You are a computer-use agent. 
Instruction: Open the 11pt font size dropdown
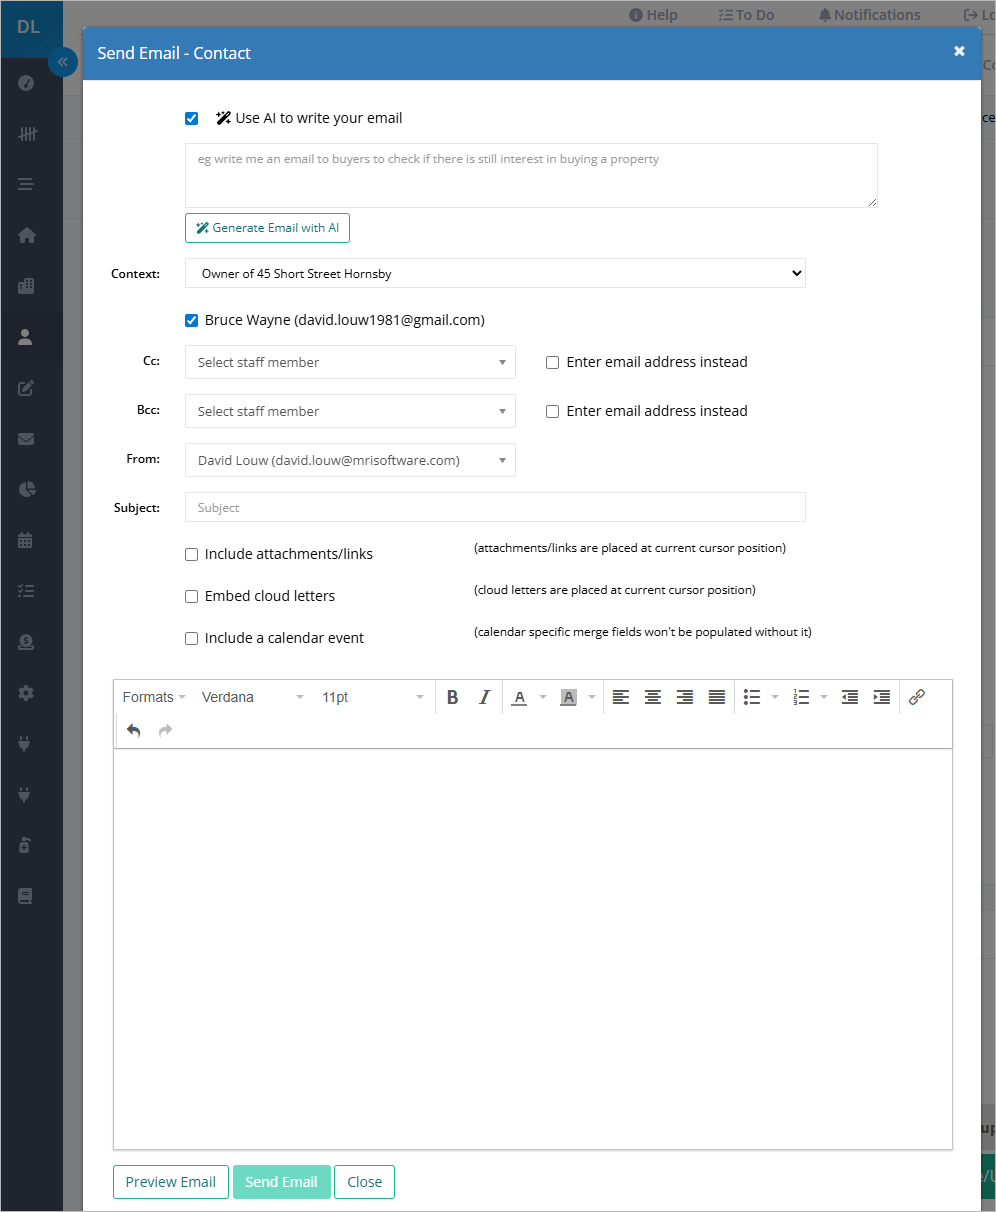[373, 697]
